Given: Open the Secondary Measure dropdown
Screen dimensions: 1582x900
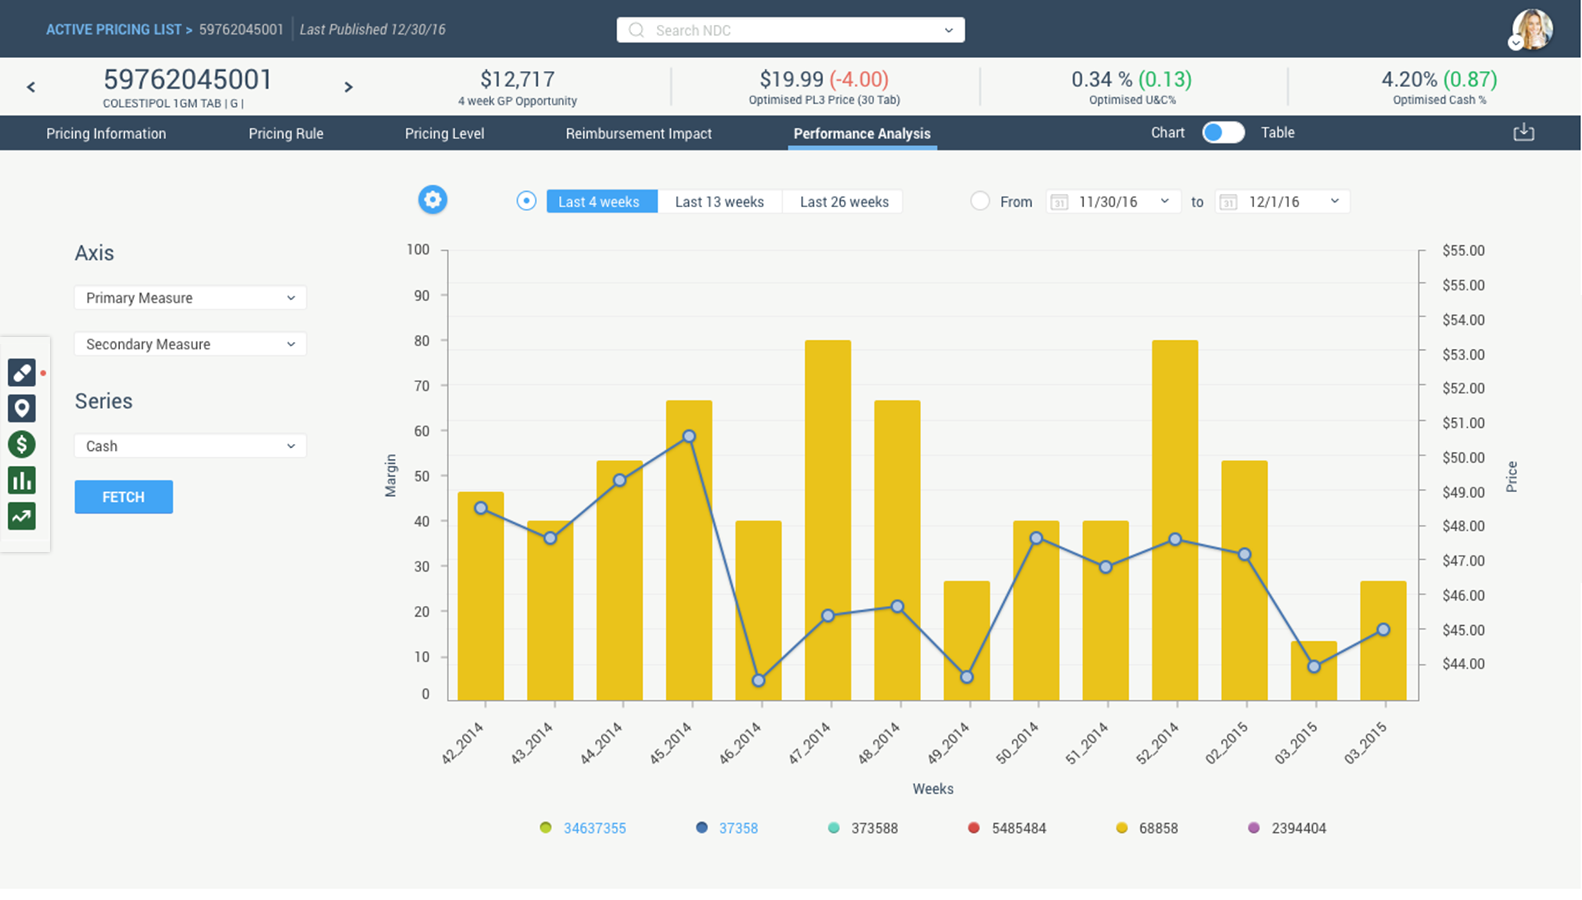Looking at the screenshot, I should click(x=190, y=344).
